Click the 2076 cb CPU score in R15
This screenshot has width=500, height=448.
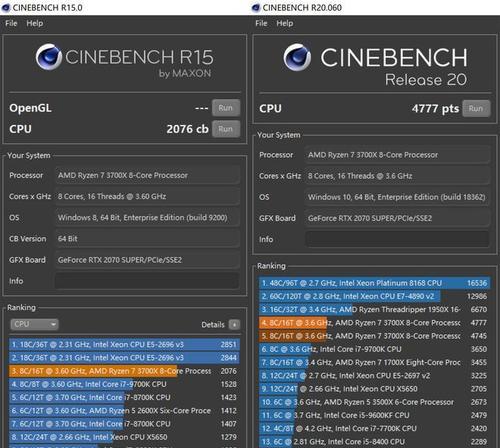pyautogui.click(x=188, y=129)
